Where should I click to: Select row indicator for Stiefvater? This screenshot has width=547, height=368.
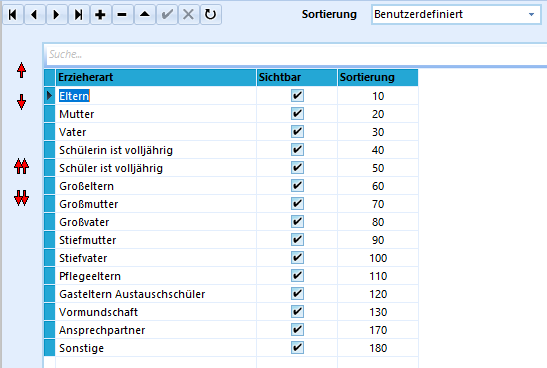[50, 258]
